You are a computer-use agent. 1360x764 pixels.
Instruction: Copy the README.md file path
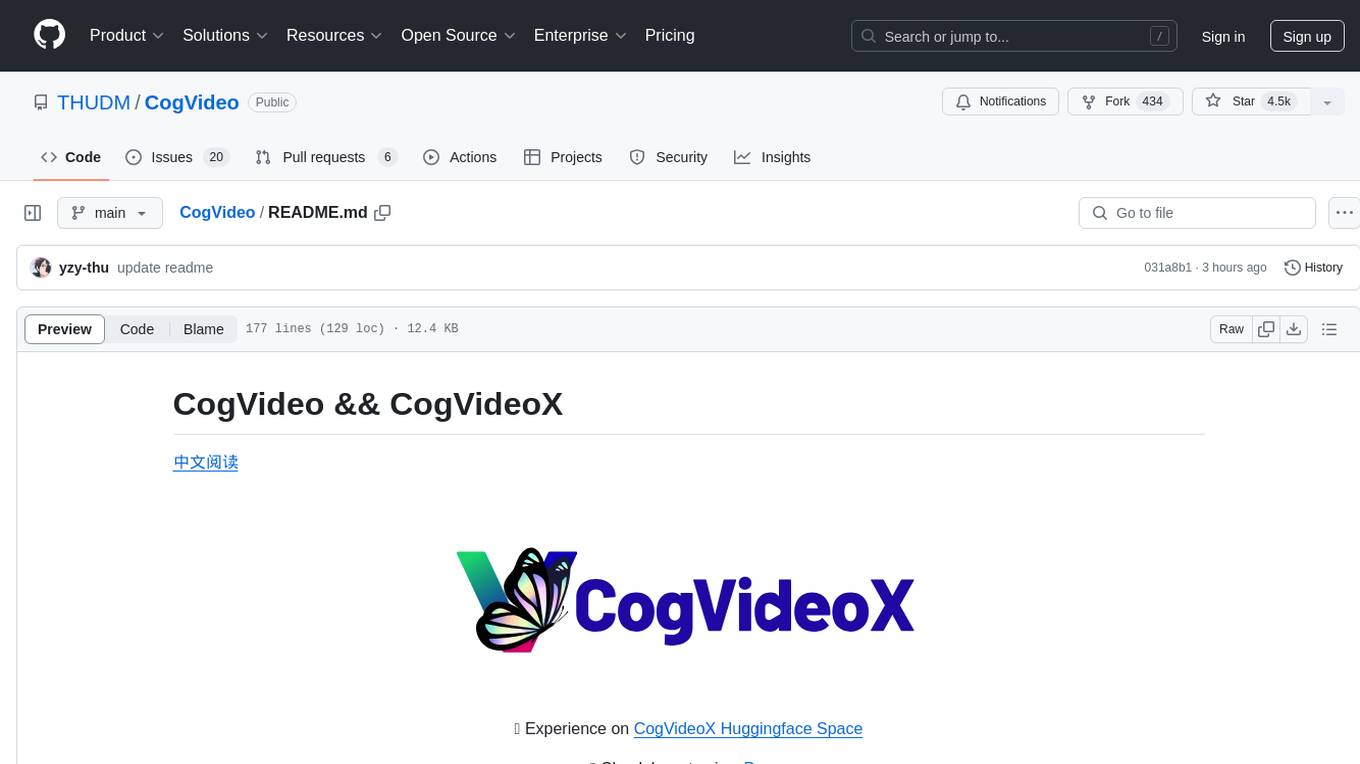point(382,213)
